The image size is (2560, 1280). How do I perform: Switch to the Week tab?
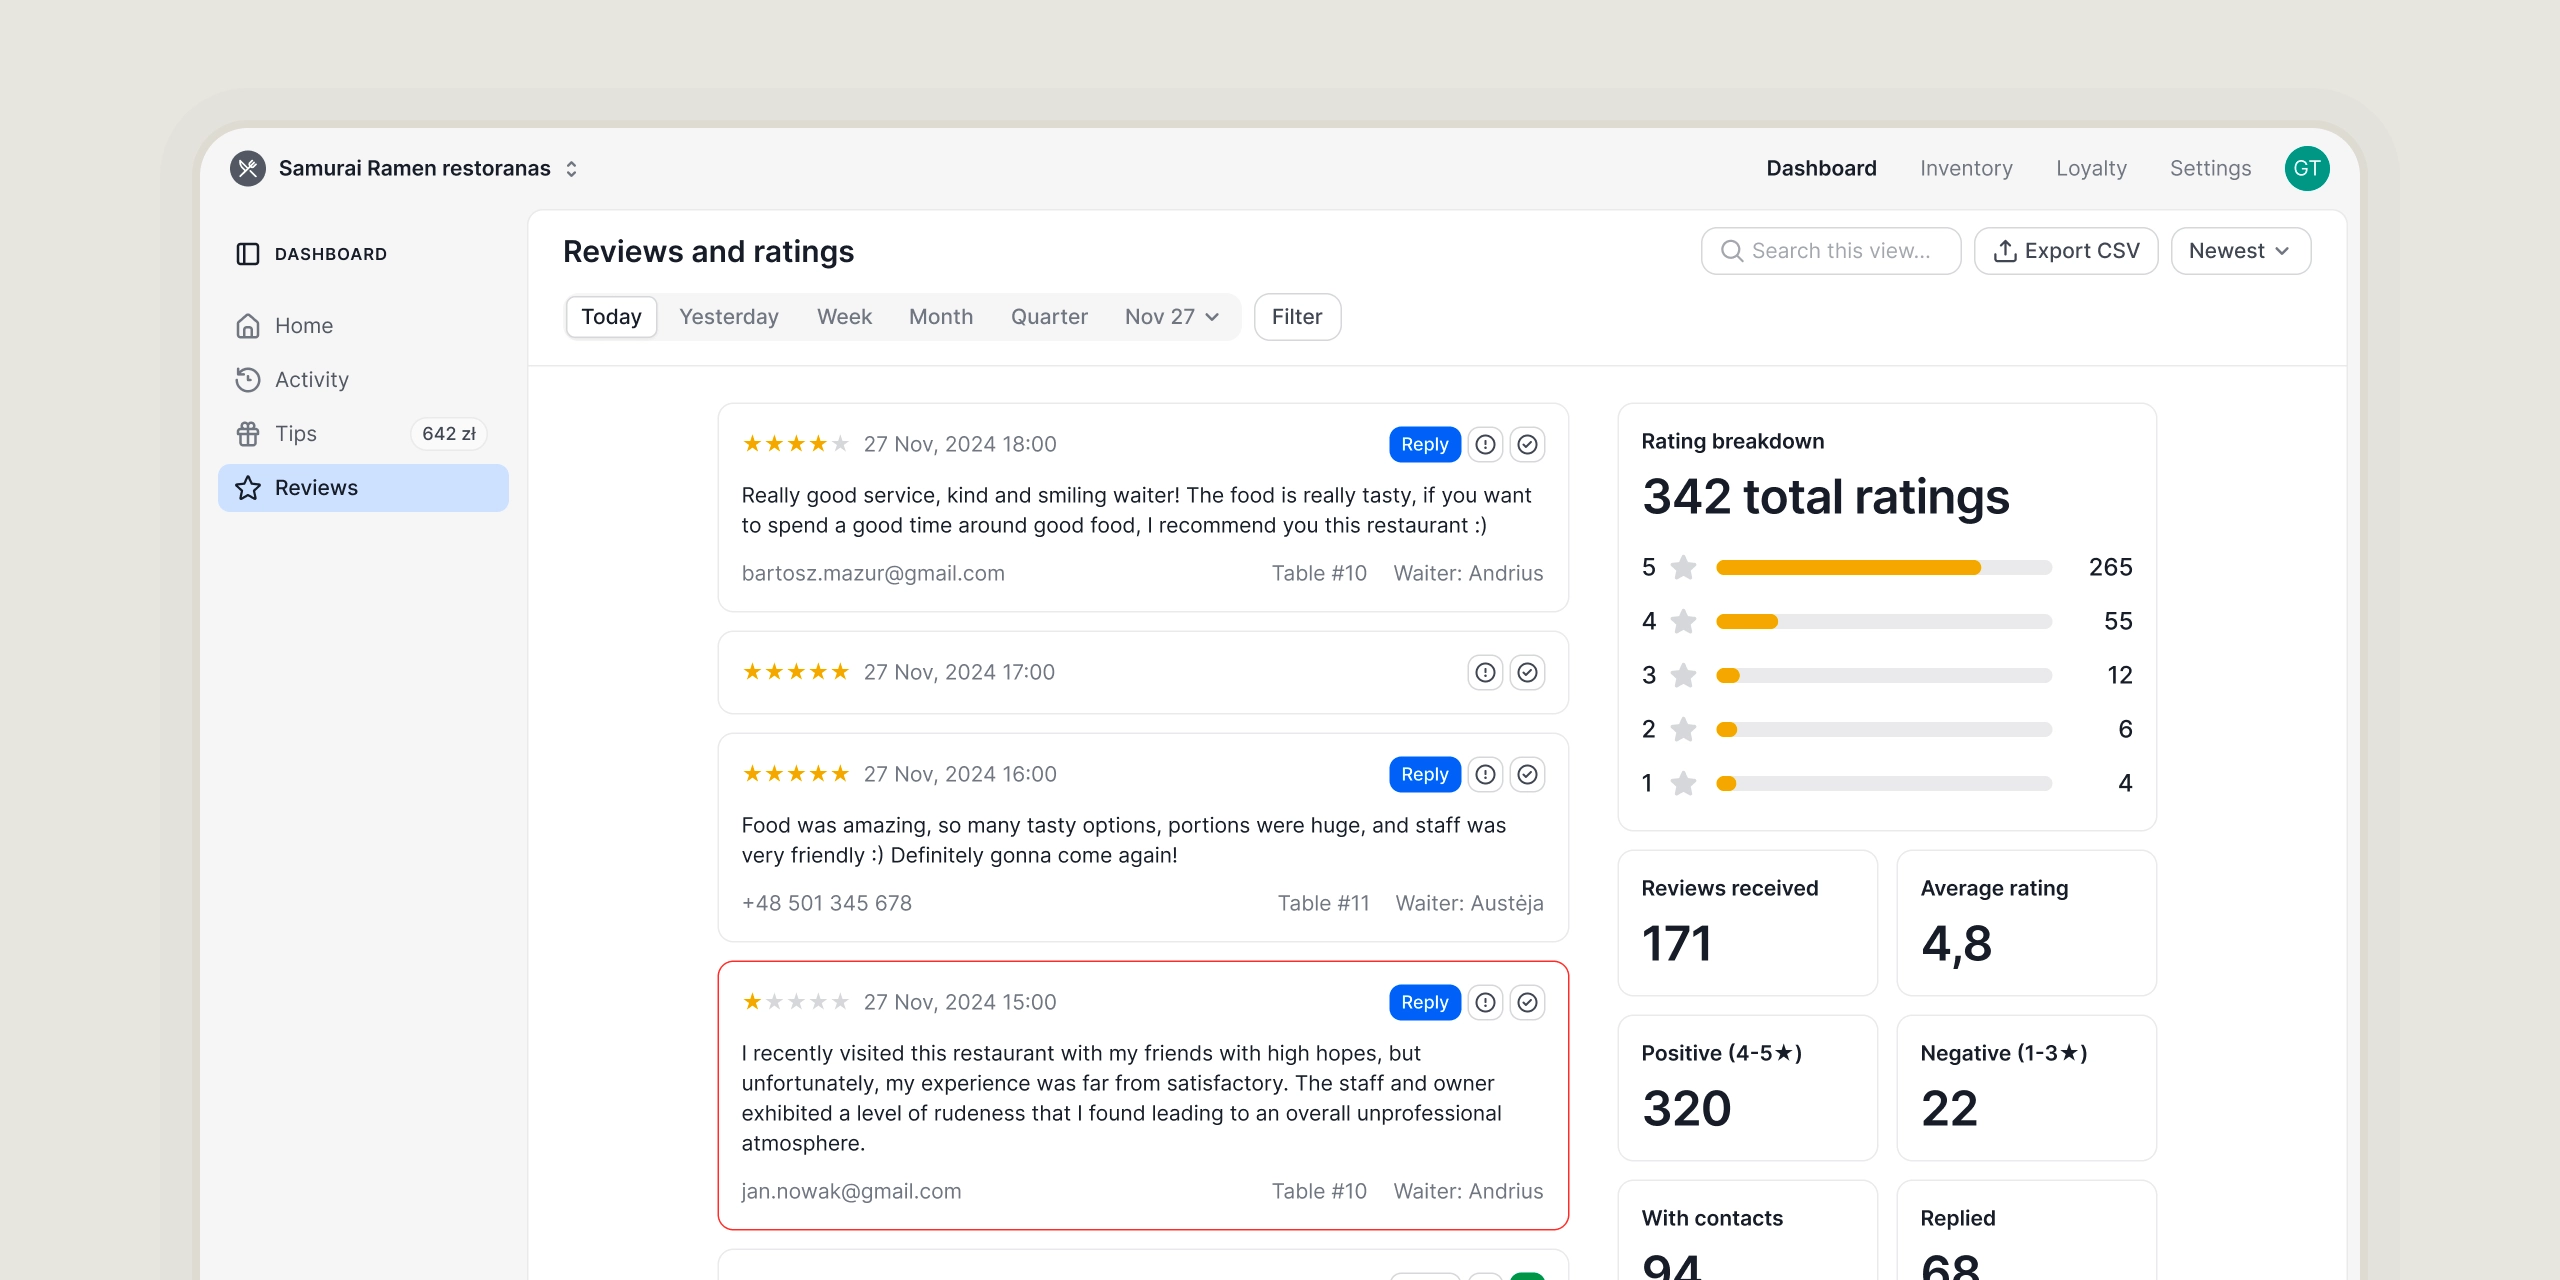click(x=844, y=317)
